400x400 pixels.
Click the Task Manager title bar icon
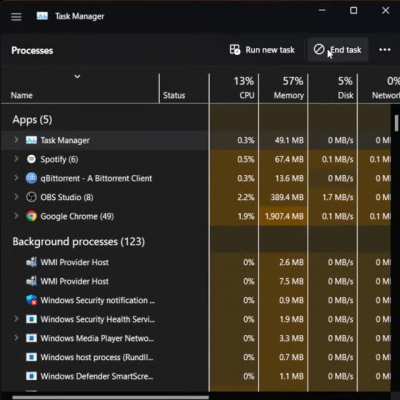(x=42, y=16)
